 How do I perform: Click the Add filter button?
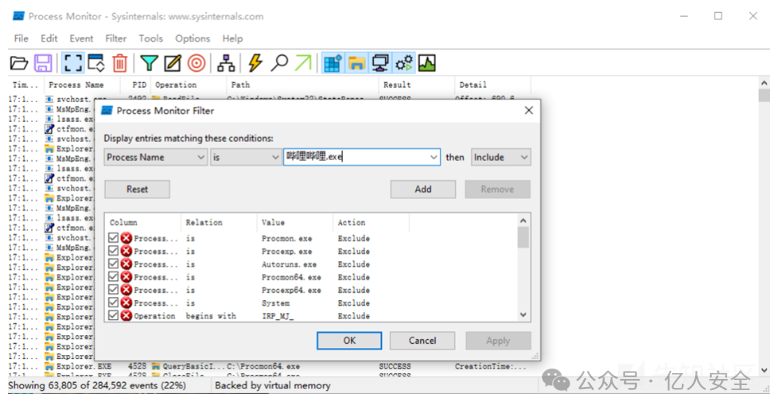pos(423,189)
